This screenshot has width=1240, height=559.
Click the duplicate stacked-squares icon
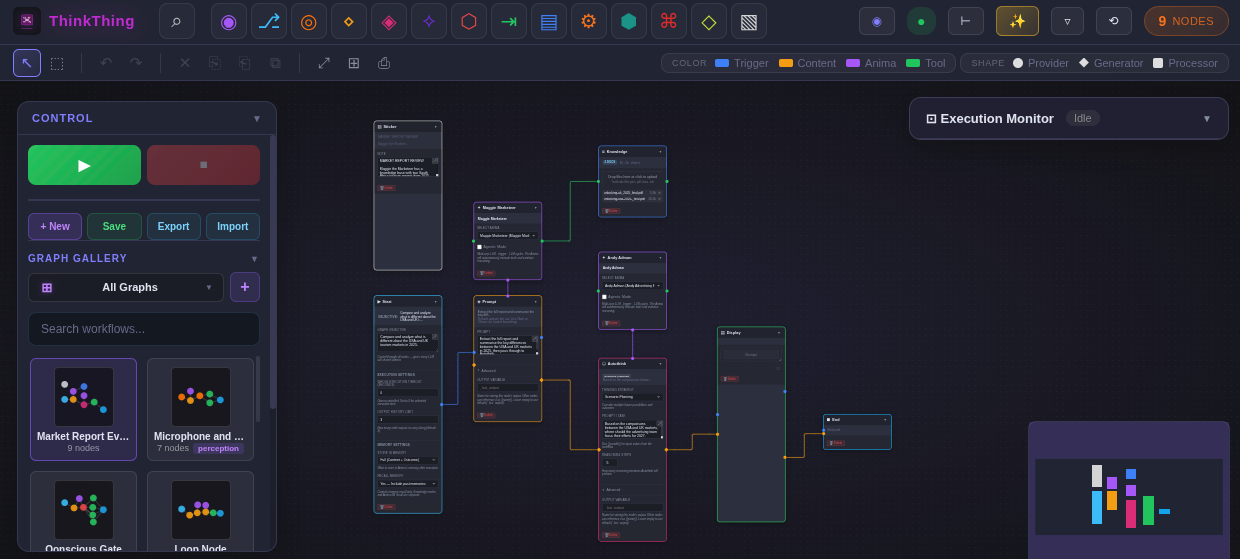pyautogui.click(x=275, y=63)
